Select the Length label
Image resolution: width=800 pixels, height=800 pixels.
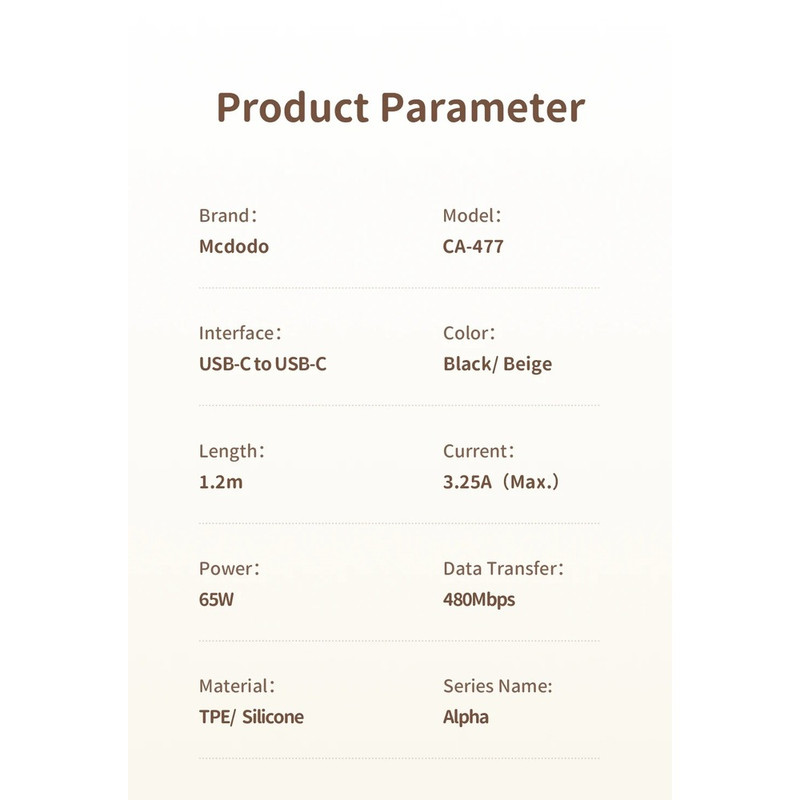pyautogui.click(x=232, y=452)
